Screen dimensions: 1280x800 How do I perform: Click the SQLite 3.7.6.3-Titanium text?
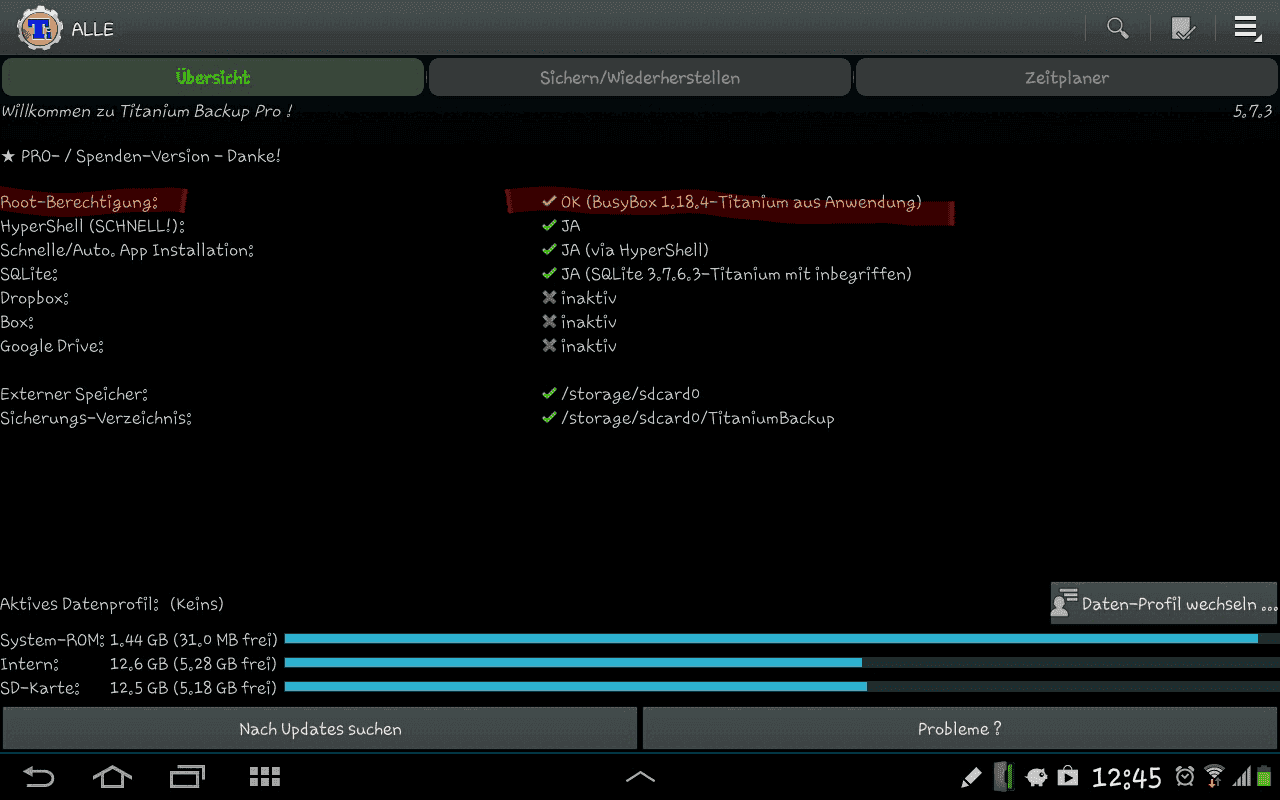(736, 274)
